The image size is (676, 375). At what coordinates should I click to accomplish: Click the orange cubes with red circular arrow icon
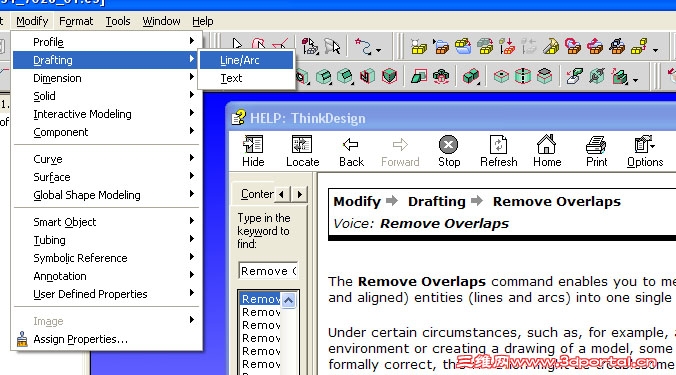pos(573,46)
